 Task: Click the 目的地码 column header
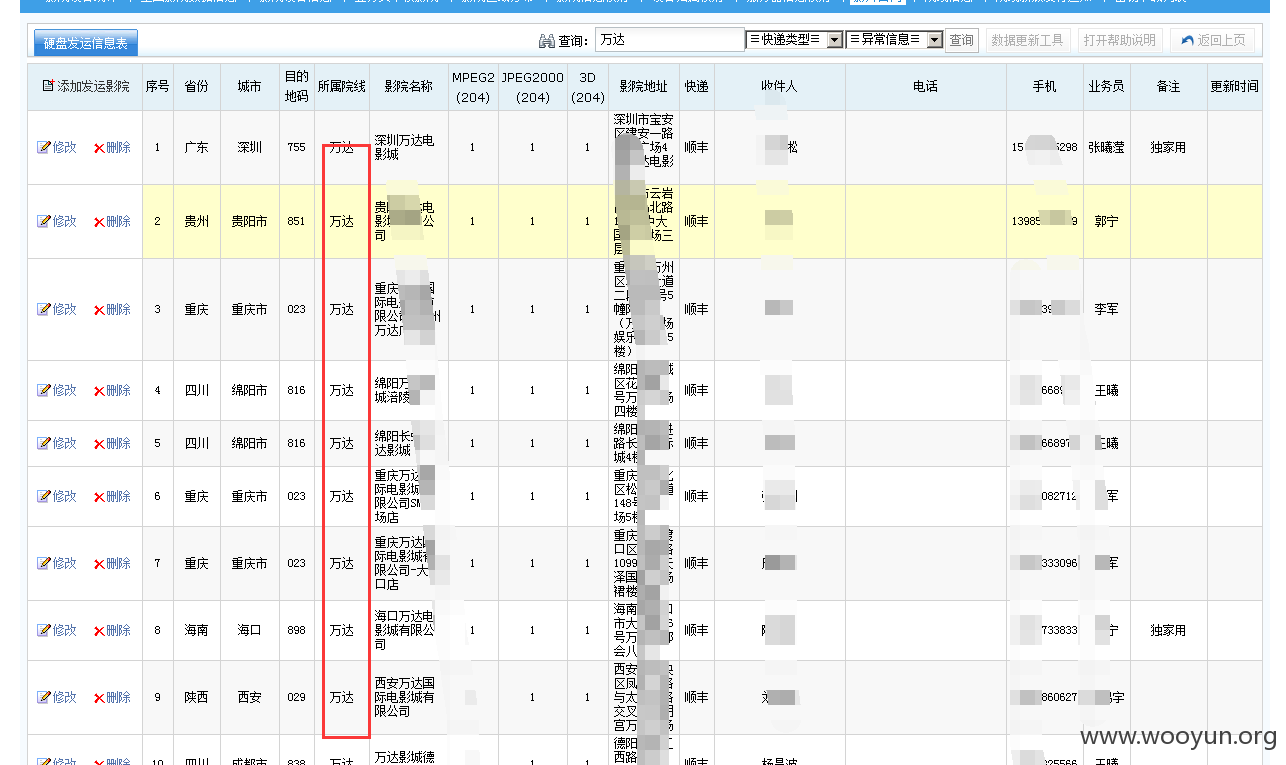coord(296,87)
